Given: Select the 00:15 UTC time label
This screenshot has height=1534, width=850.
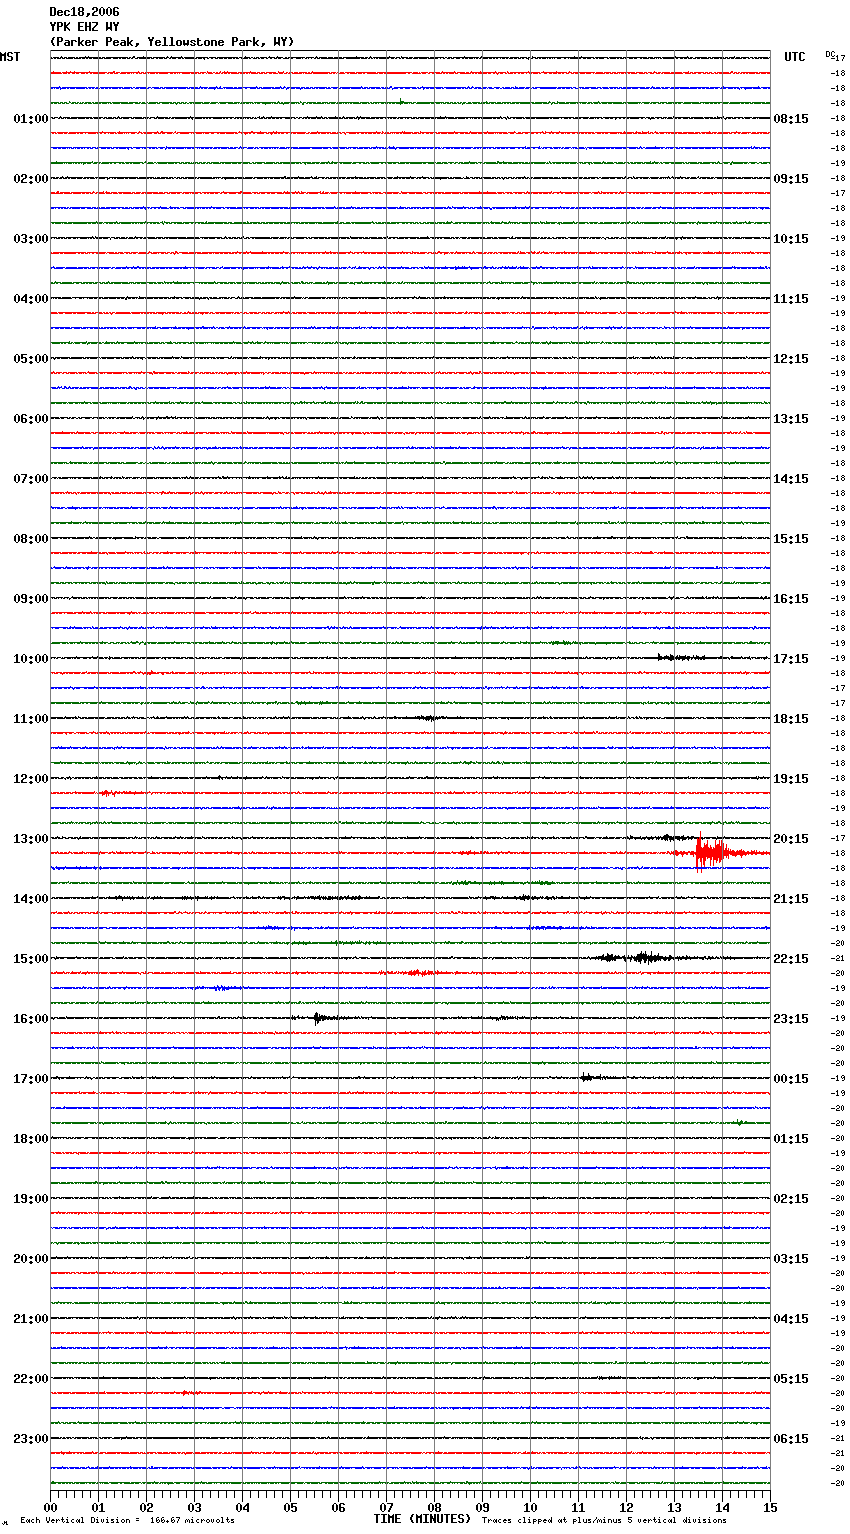Looking at the screenshot, I should coord(791,1079).
